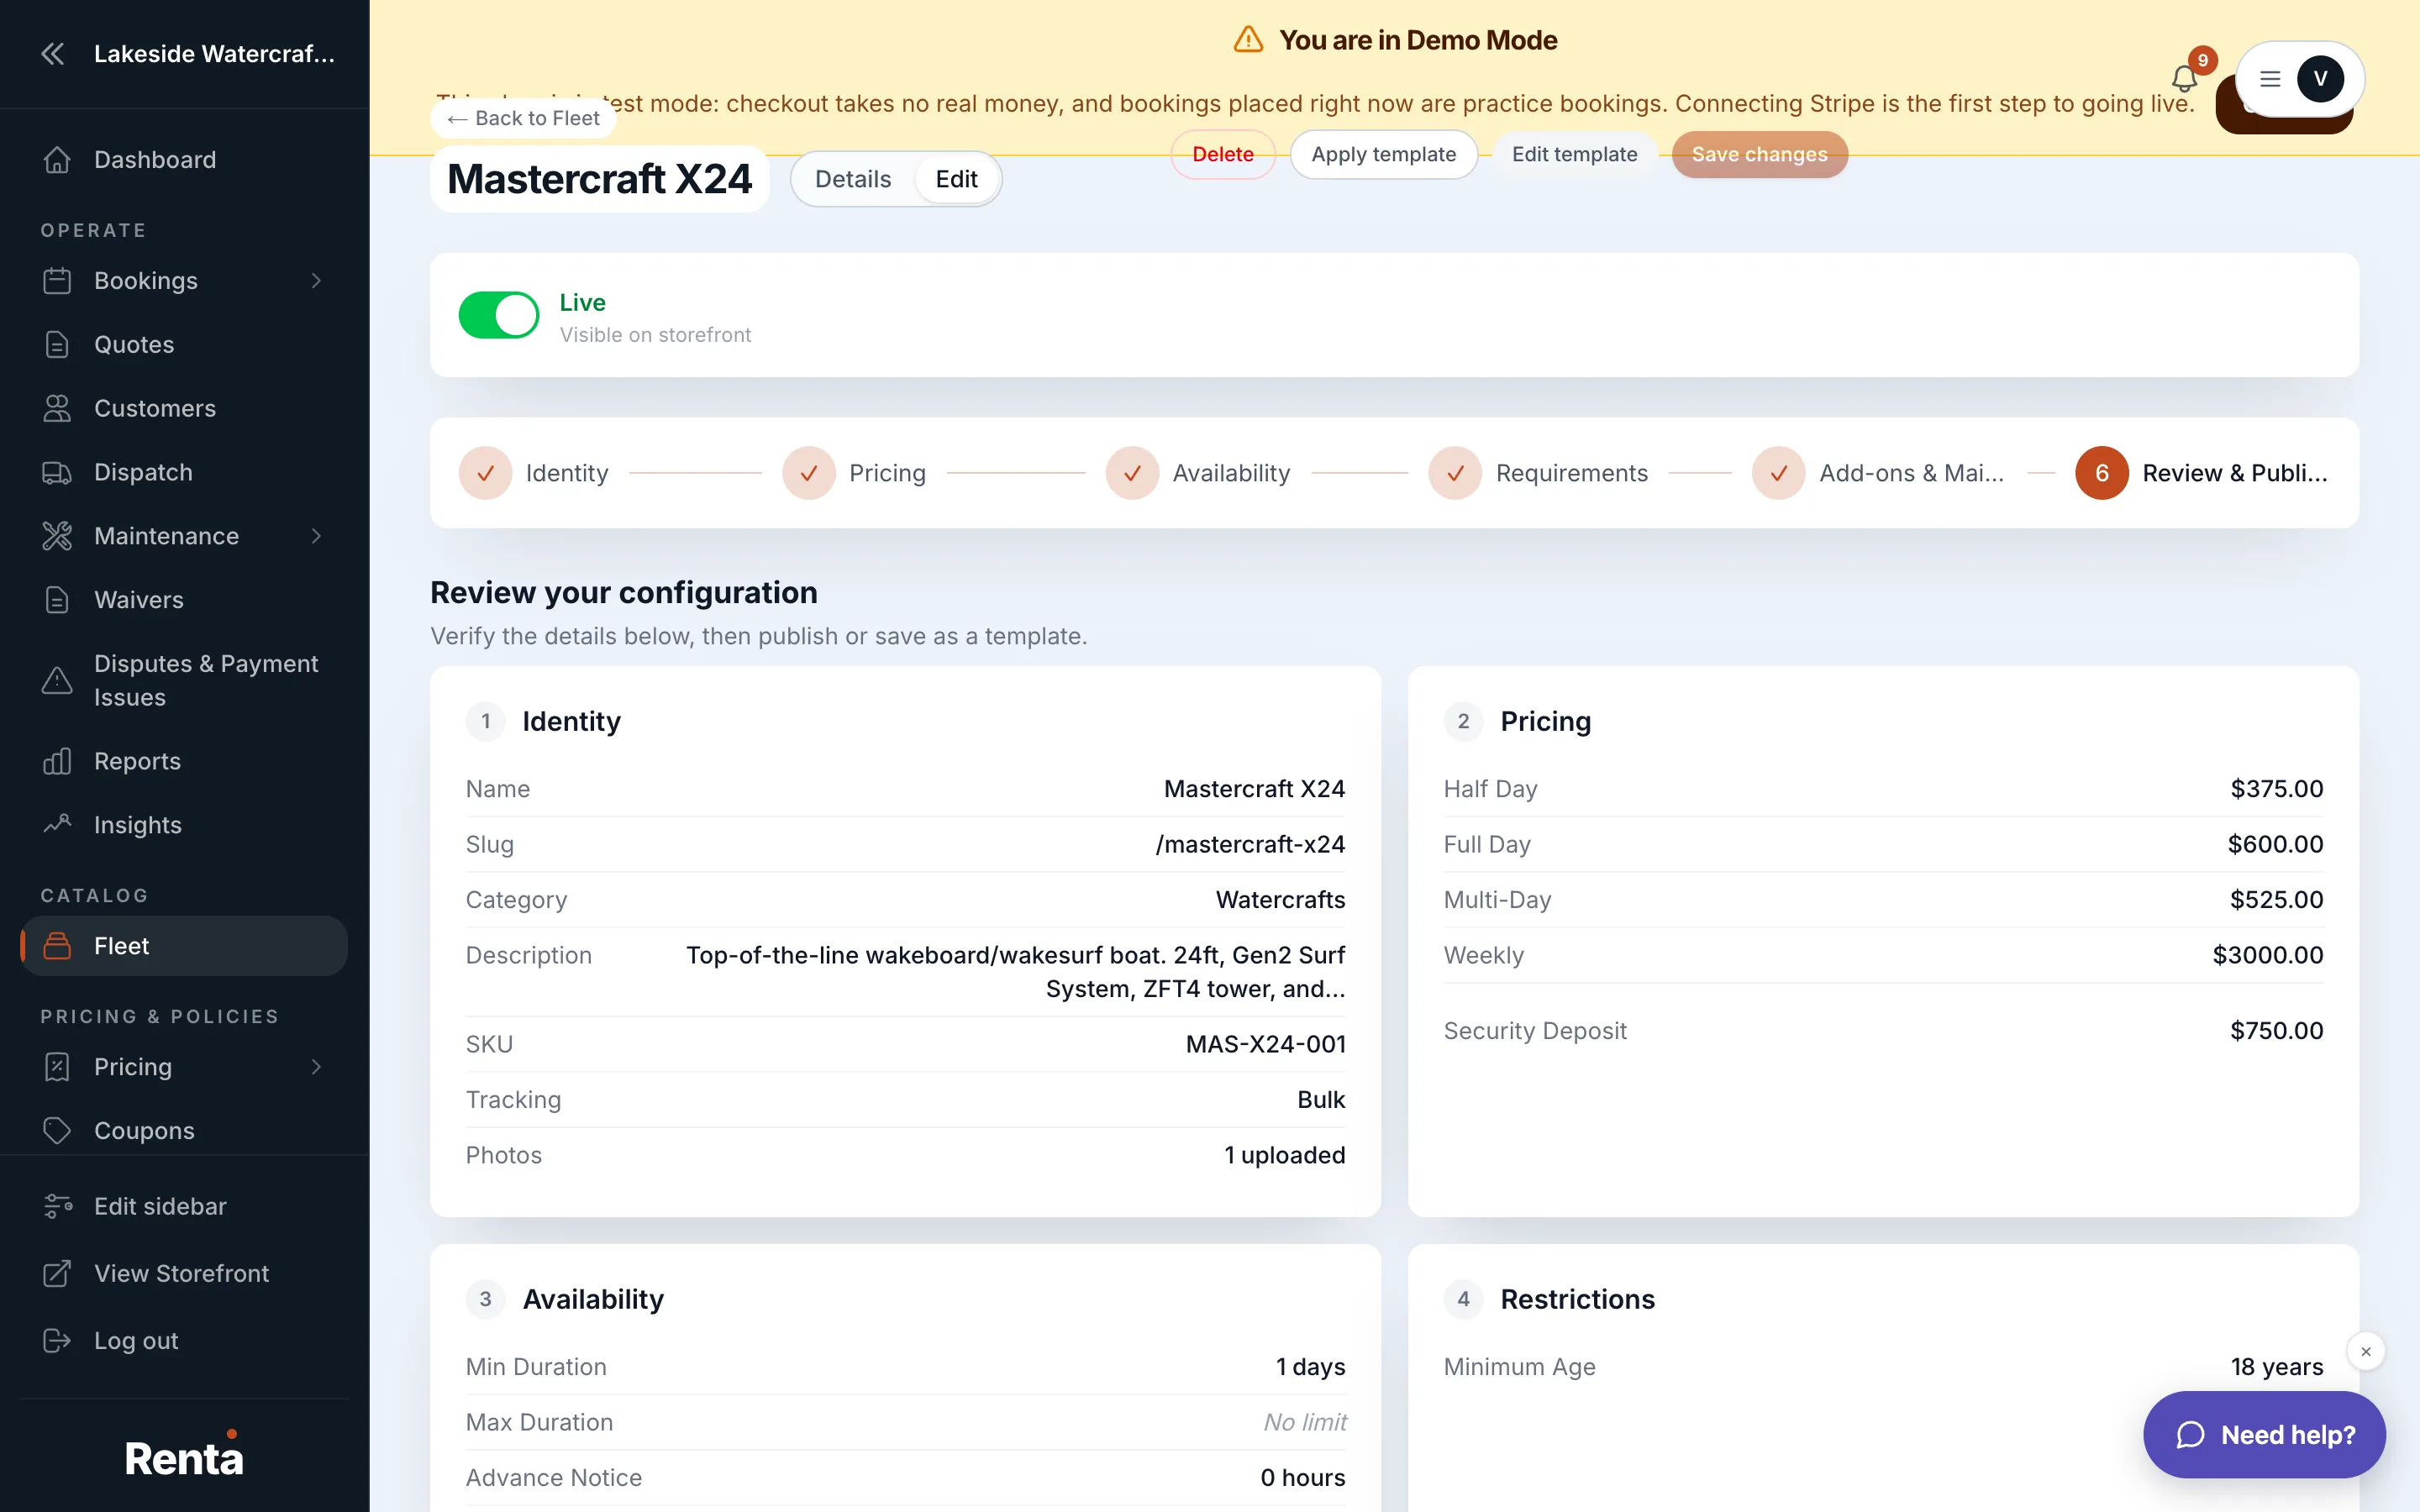The width and height of the screenshot is (2420, 1512).
Task: Click Back to Fleet button
Action: click(523, 119)
